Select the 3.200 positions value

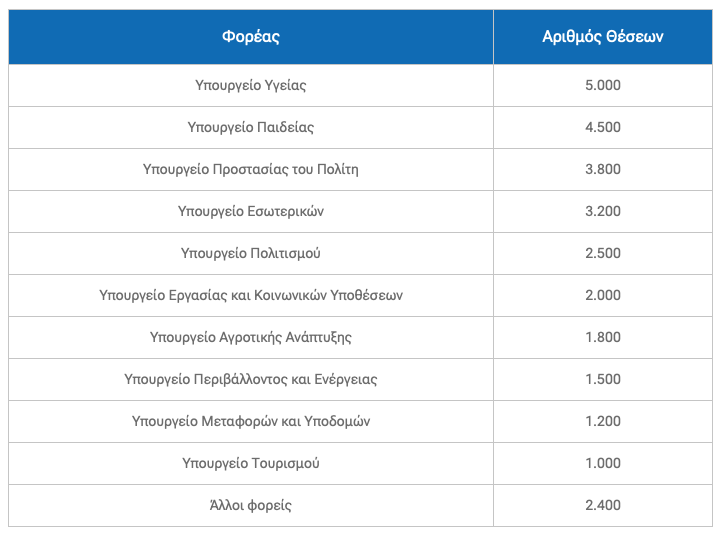tap(602, 211)
